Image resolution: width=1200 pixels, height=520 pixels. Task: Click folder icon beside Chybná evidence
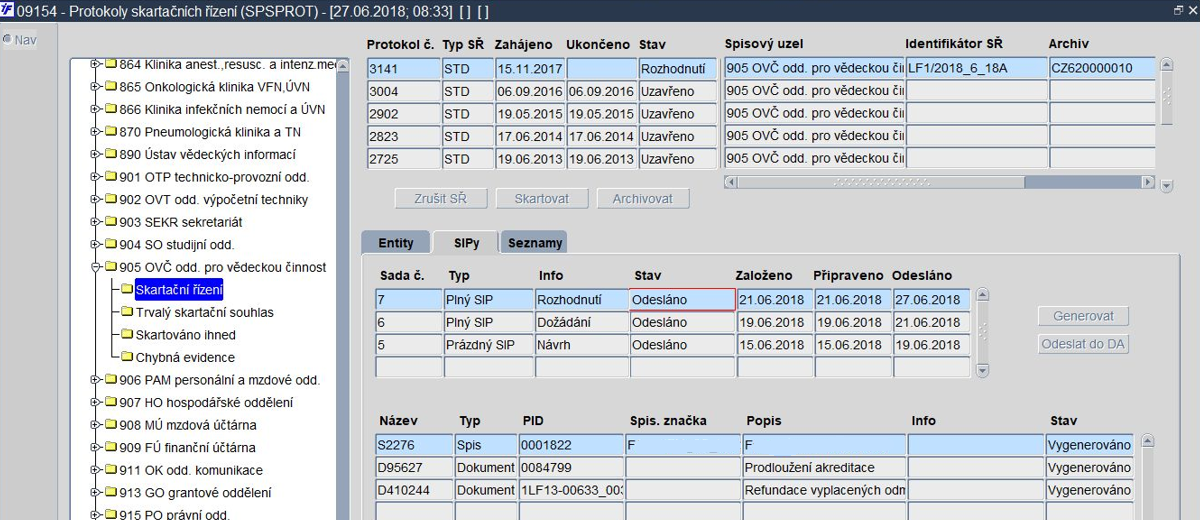tap(127, 357)
